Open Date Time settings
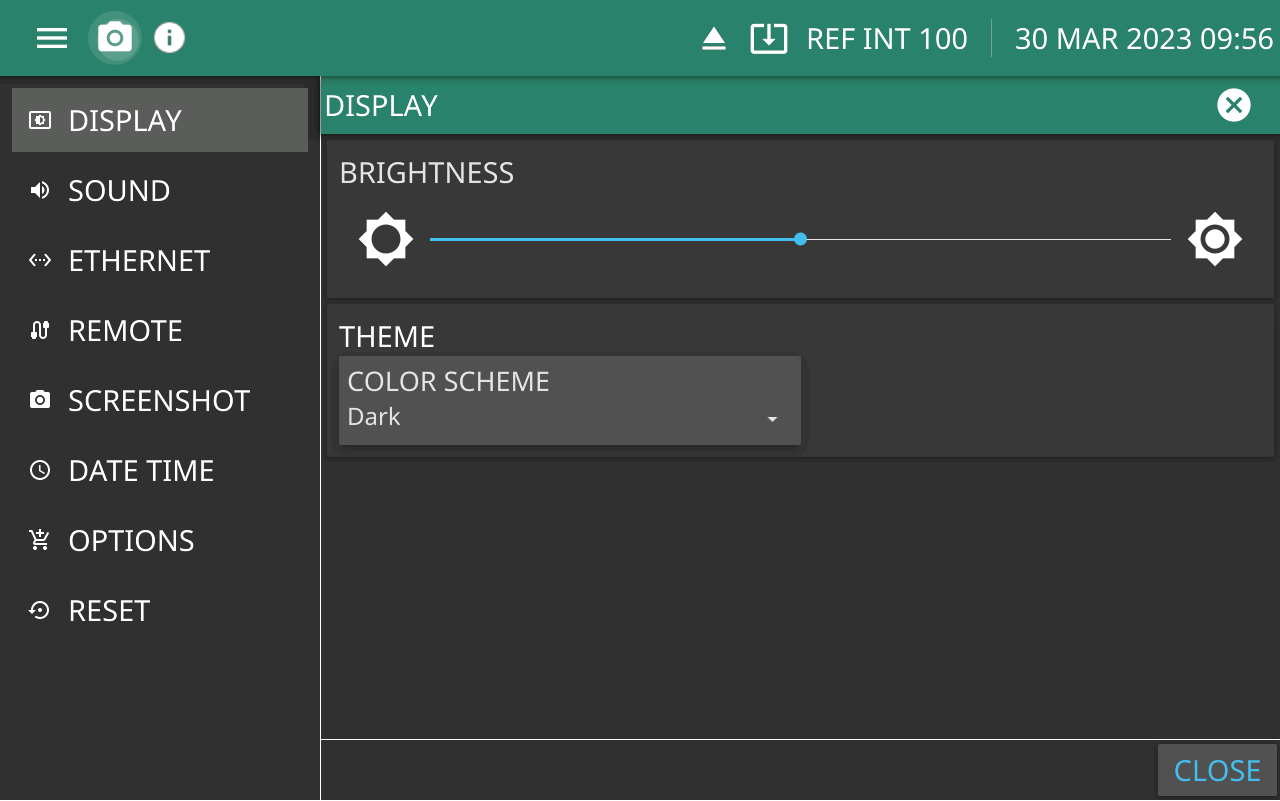This screenshot has width=1280, height=801. 141,471
